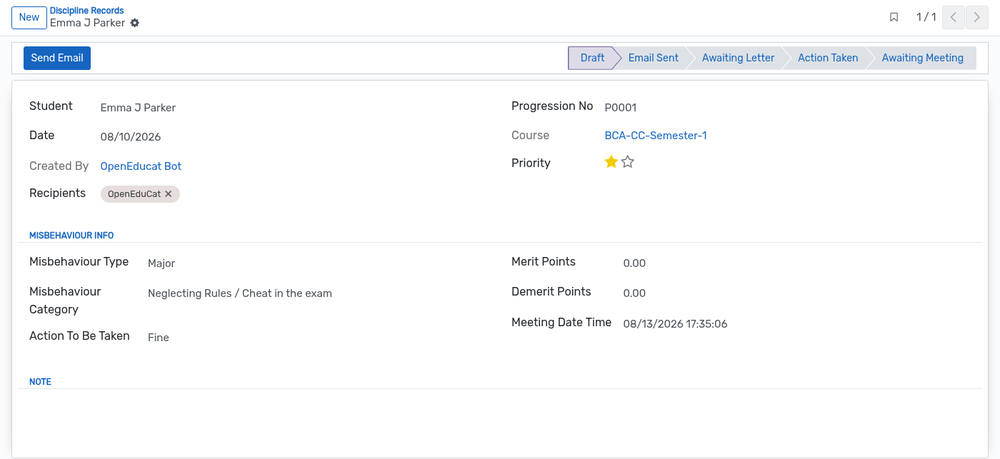Open BCA-CC-Semester-1 course link
1000x459 pixels.
pyautogui.click(x=656, y=136)
